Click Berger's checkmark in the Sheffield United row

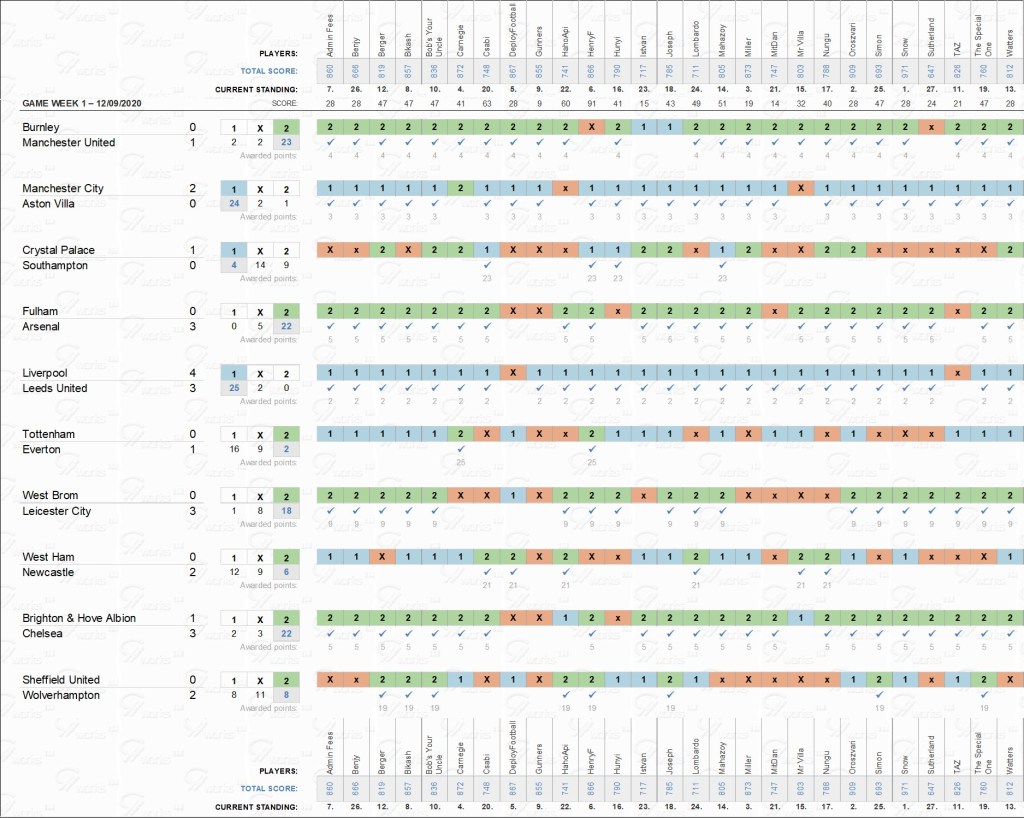[382, 695]
